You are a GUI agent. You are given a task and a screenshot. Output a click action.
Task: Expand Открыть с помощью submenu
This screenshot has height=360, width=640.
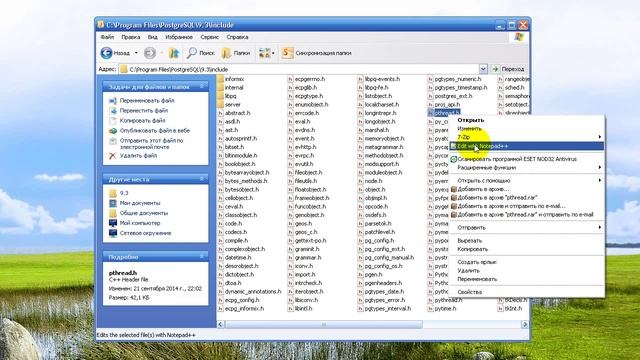(526, 180)
